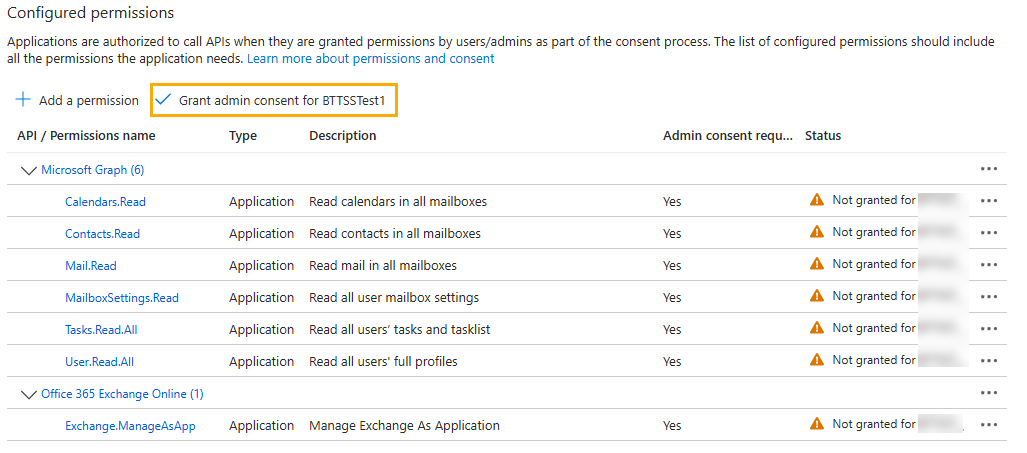Select 'Read mail in all mailboxes' description
1027x453 pixels.
tap(383, 266)
